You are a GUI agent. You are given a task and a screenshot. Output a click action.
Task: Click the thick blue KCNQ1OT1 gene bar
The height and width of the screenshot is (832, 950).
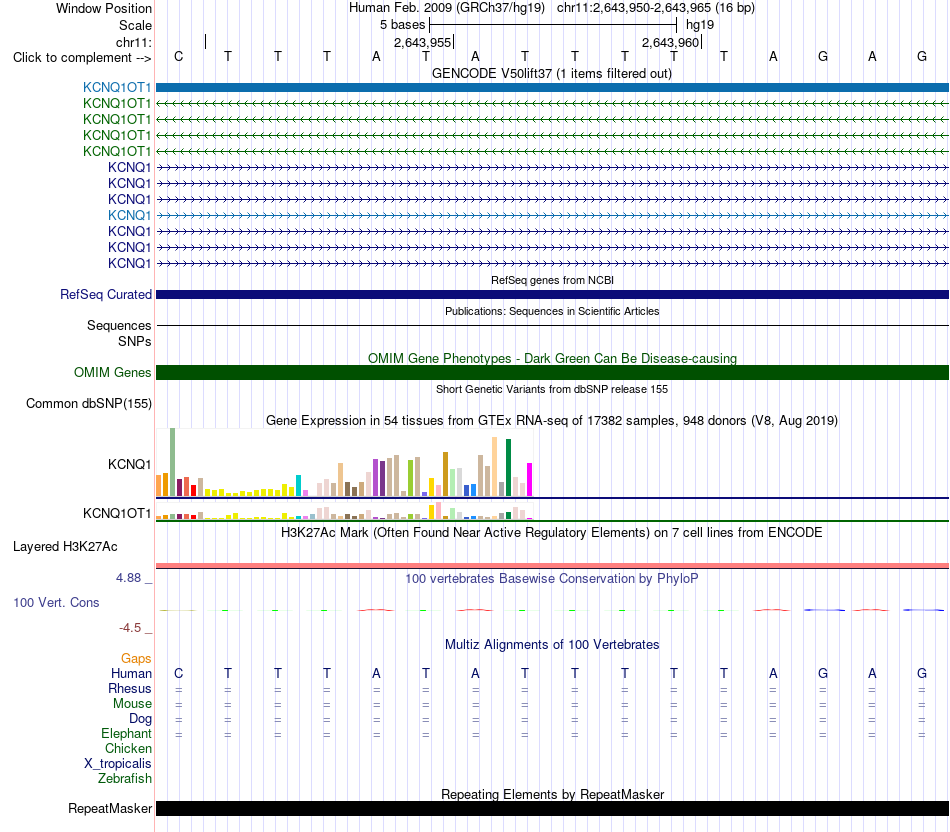[552, 88]
